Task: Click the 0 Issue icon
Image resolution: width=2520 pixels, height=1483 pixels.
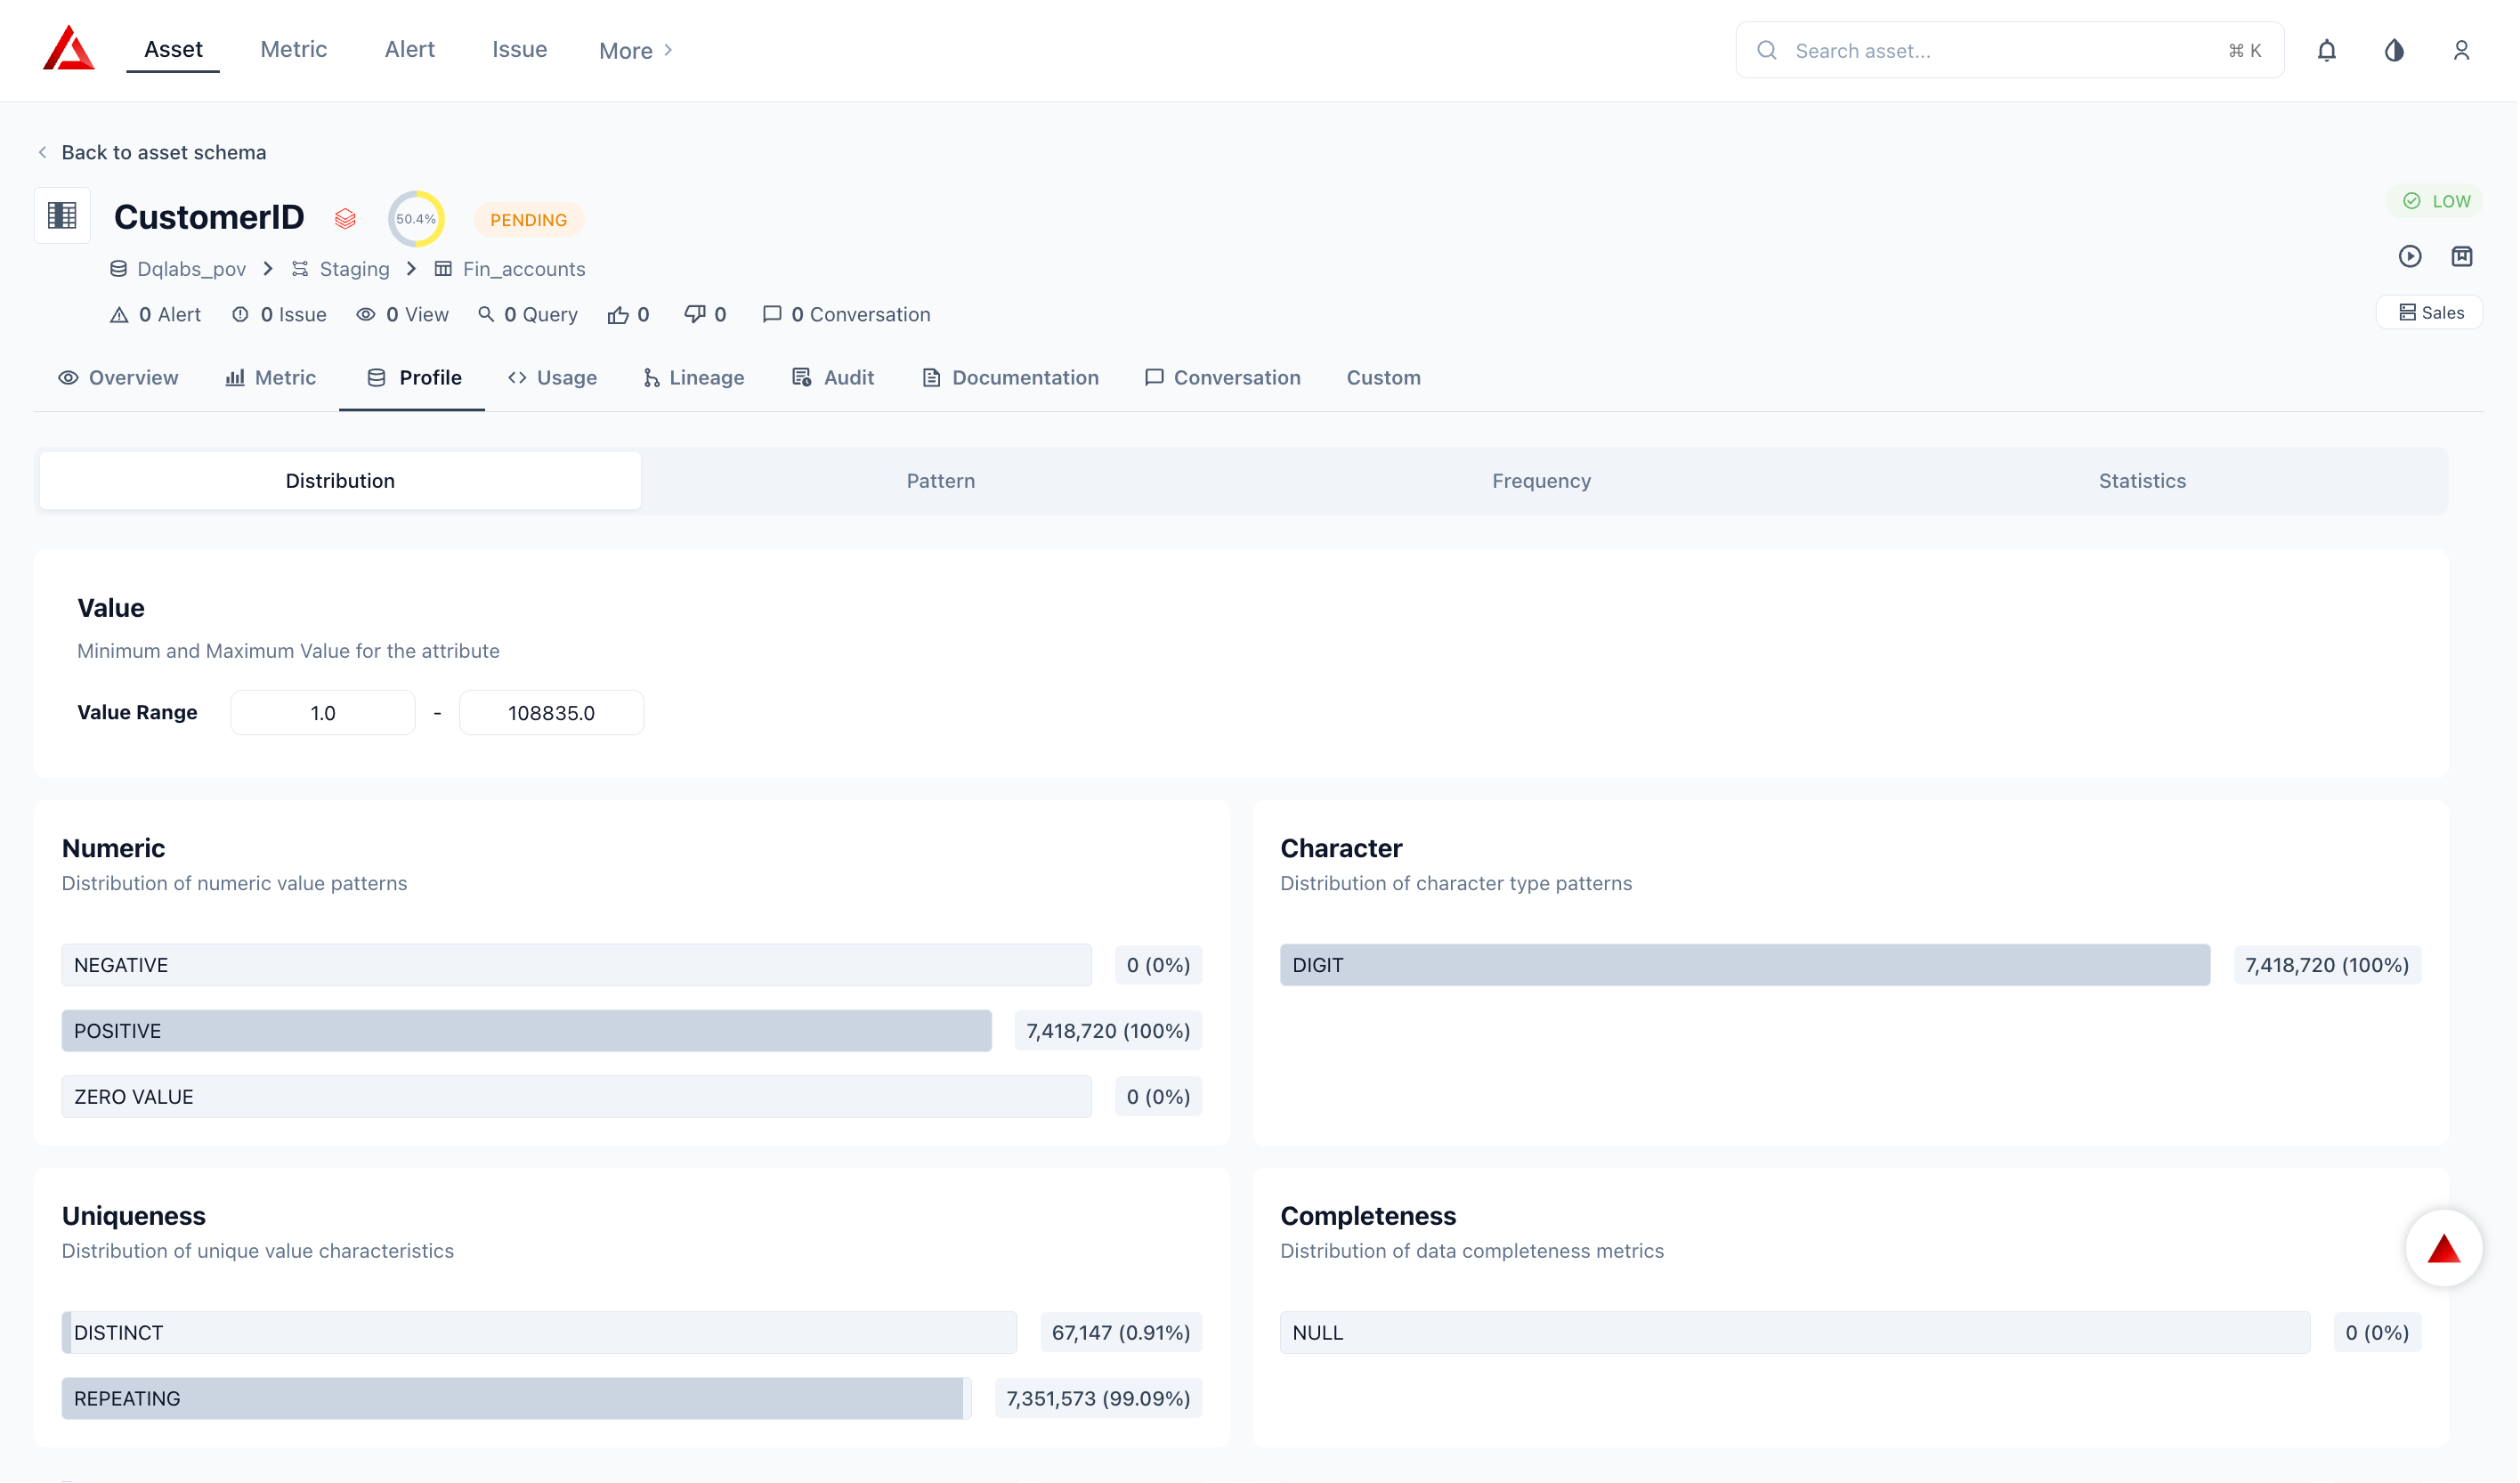Action: pos(240,315)
